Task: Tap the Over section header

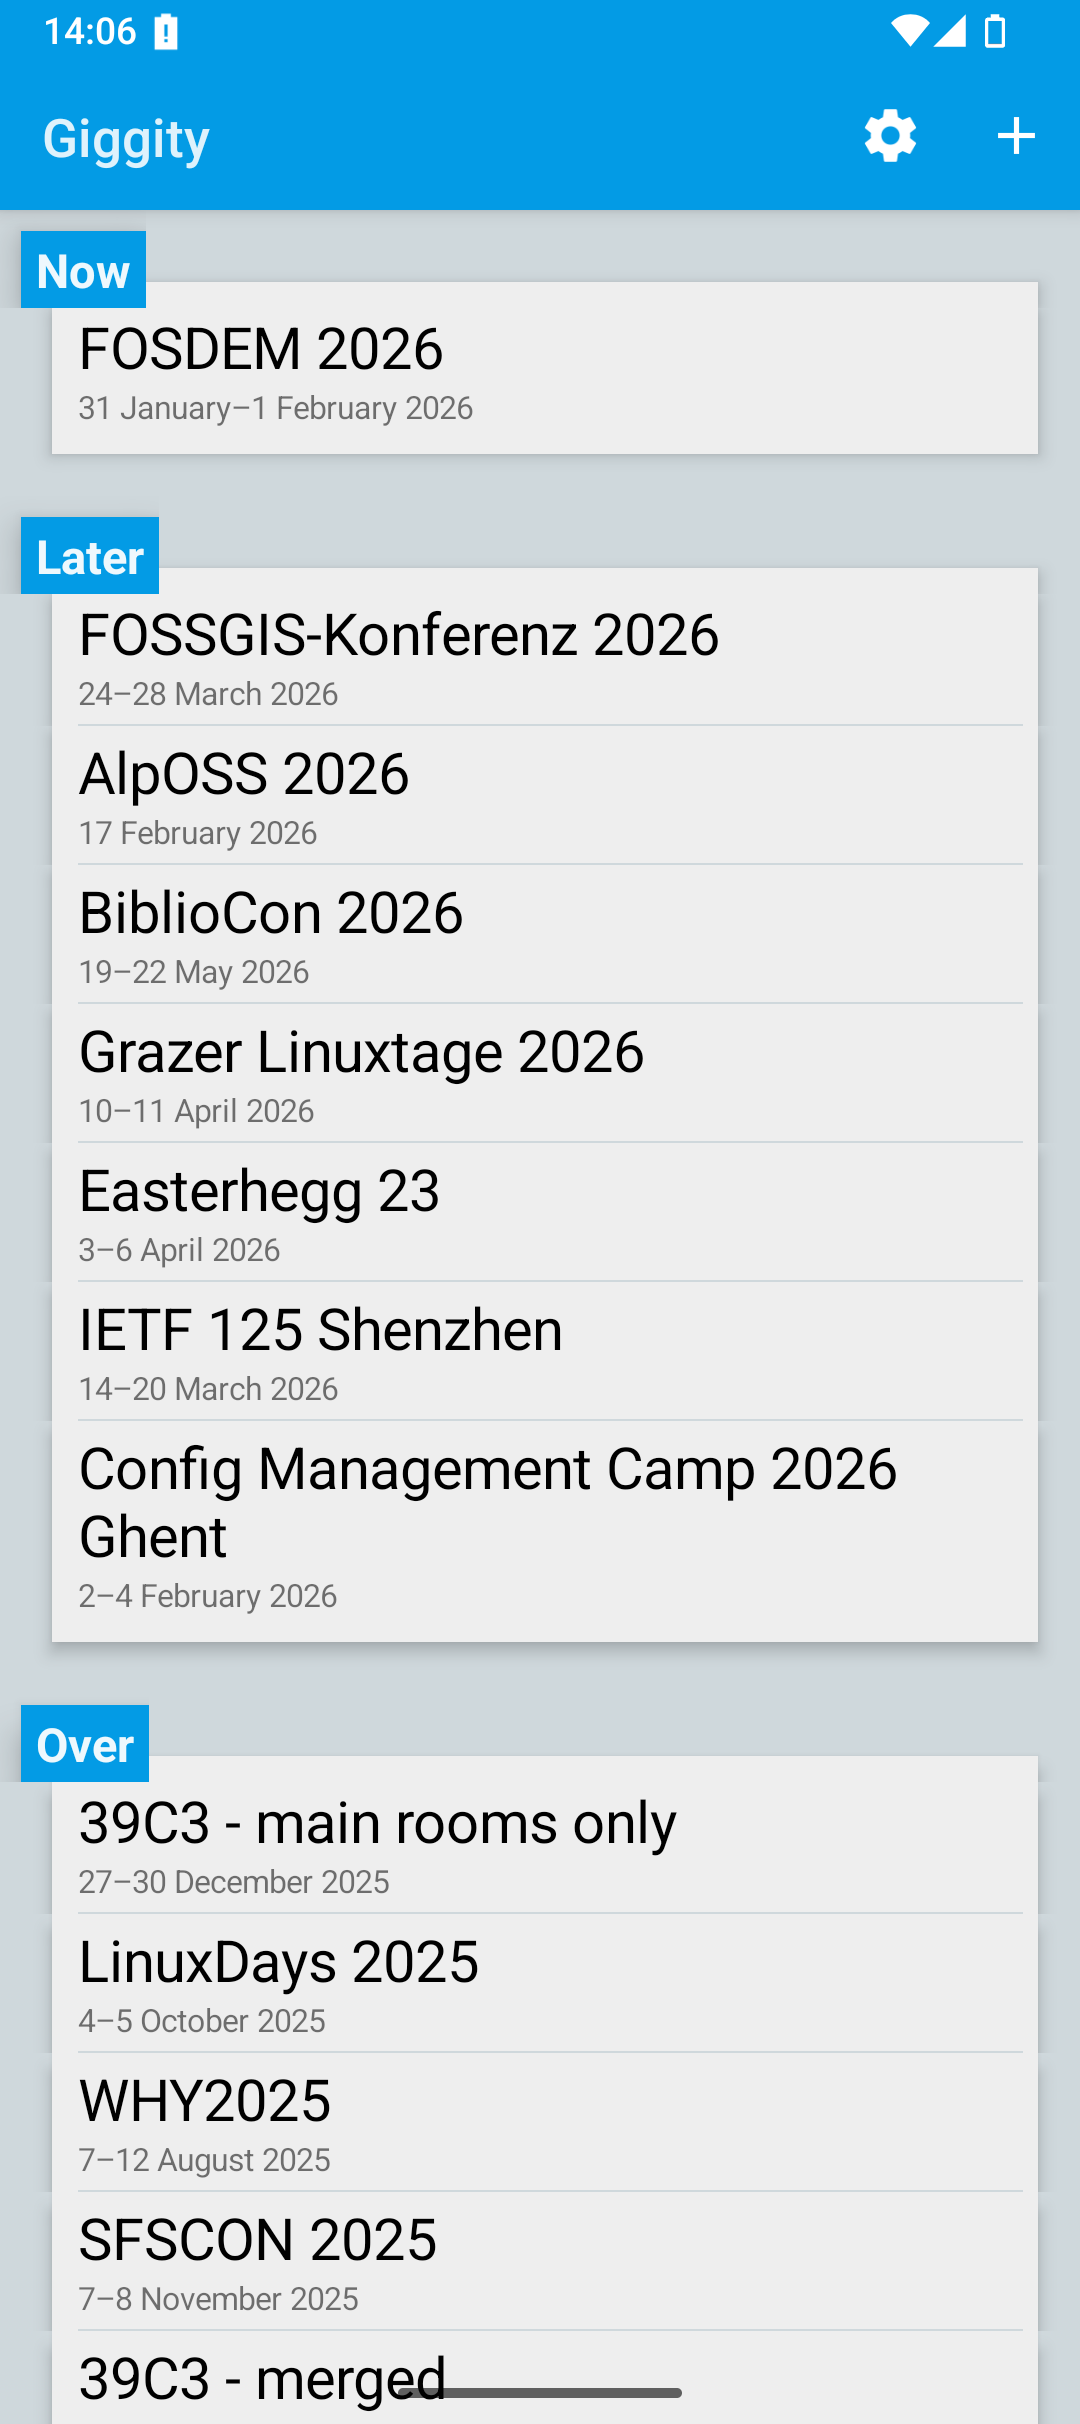Action: [x=85, y=1744]
